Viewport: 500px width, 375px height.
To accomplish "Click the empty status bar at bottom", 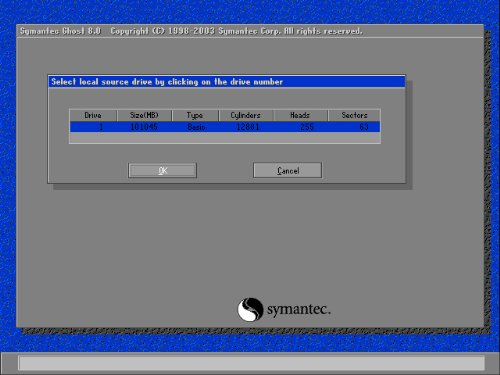I will (252, 363).
